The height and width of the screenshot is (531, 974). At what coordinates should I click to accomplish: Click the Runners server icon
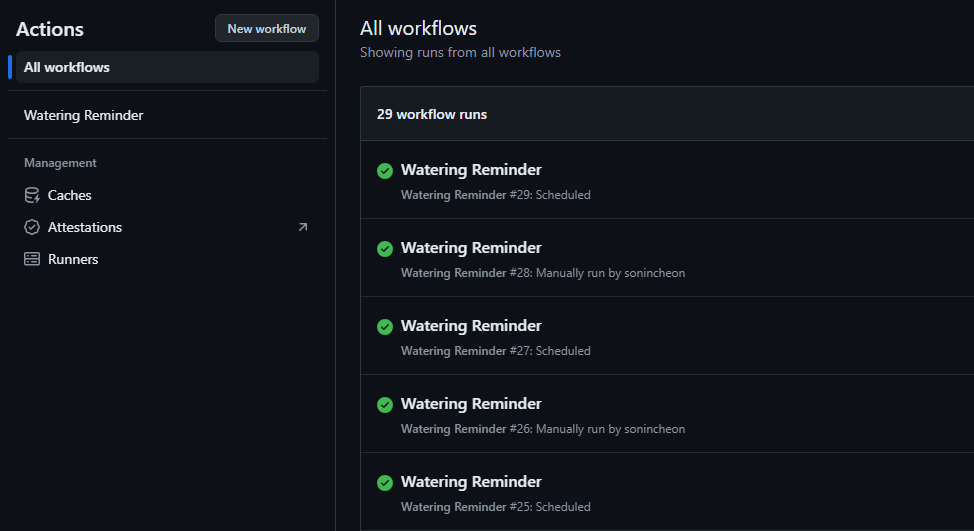[x=32, y=260]
